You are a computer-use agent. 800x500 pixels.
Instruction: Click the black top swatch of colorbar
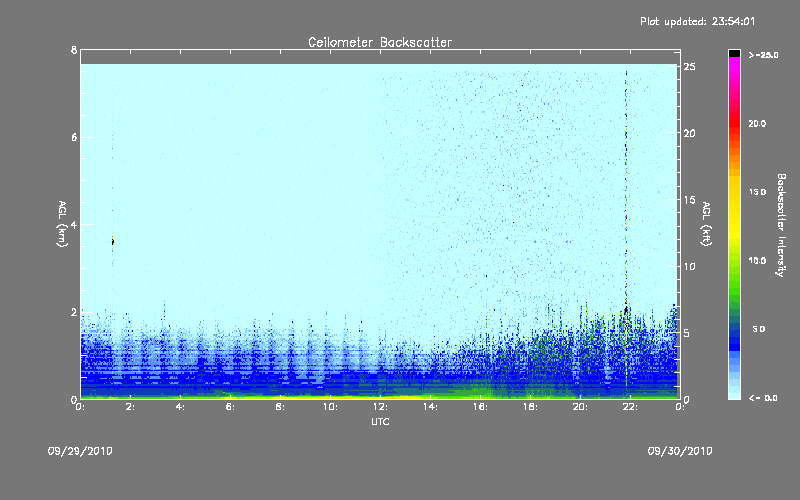[734, 53]
